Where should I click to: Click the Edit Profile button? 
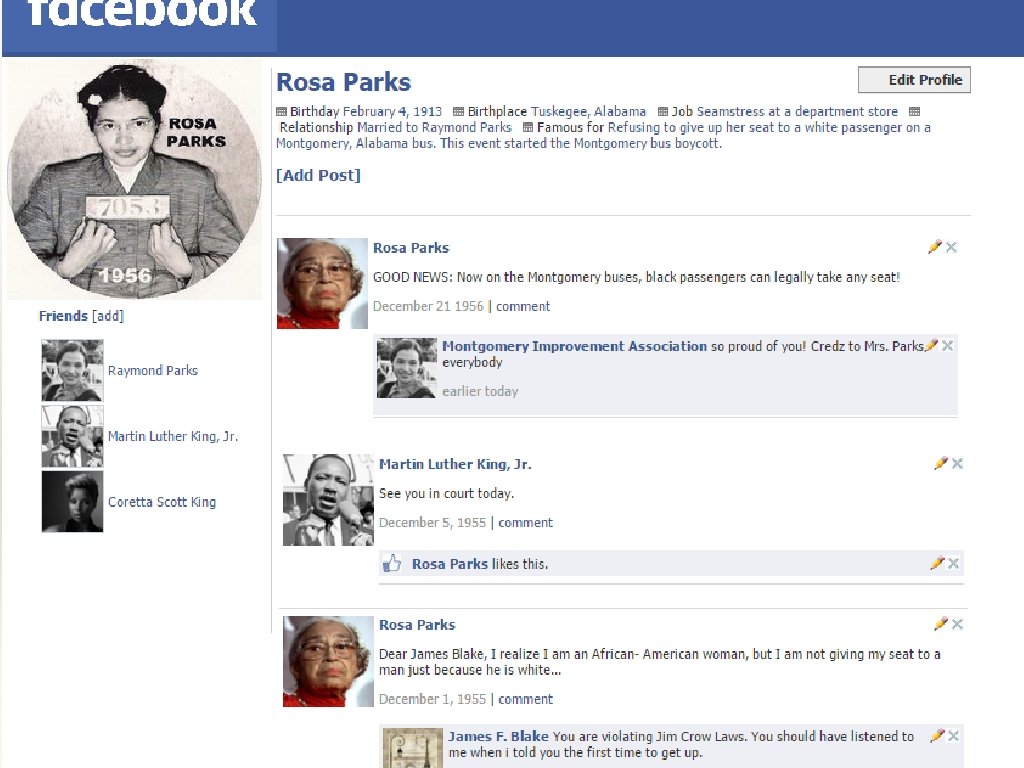point(914,80)
